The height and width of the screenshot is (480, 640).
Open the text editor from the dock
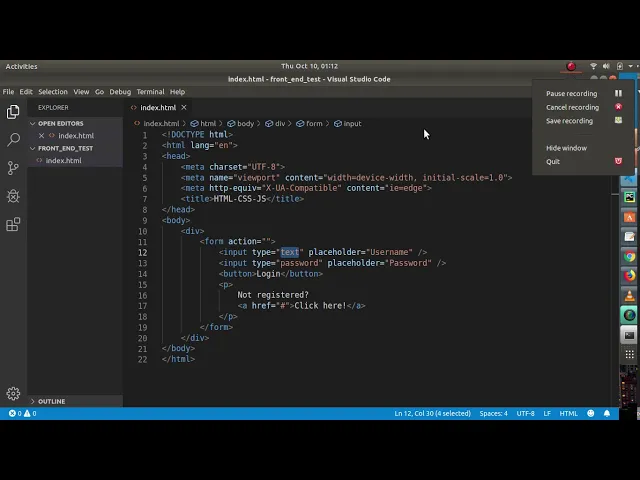tap(629, 237)
